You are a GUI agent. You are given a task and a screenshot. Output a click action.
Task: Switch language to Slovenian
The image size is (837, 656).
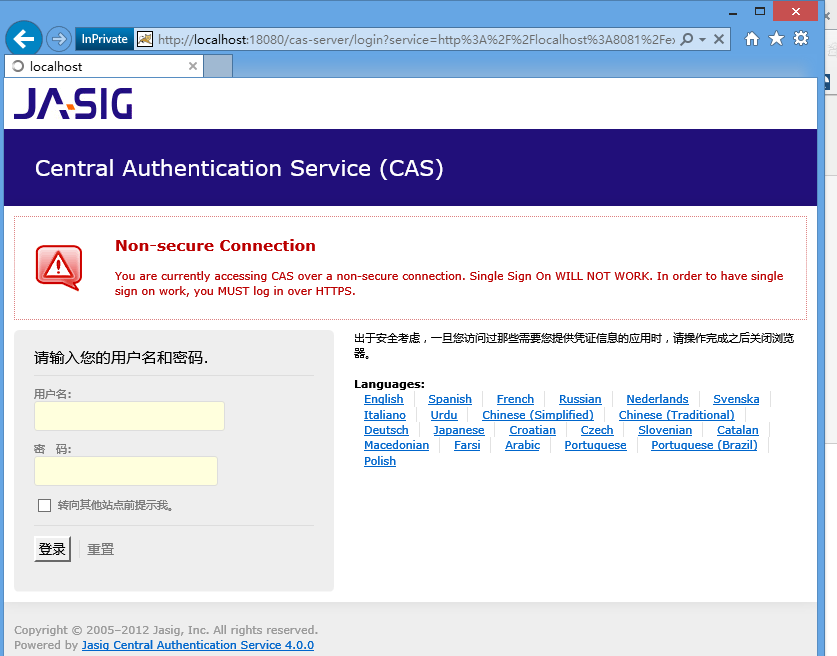(665, 430)
